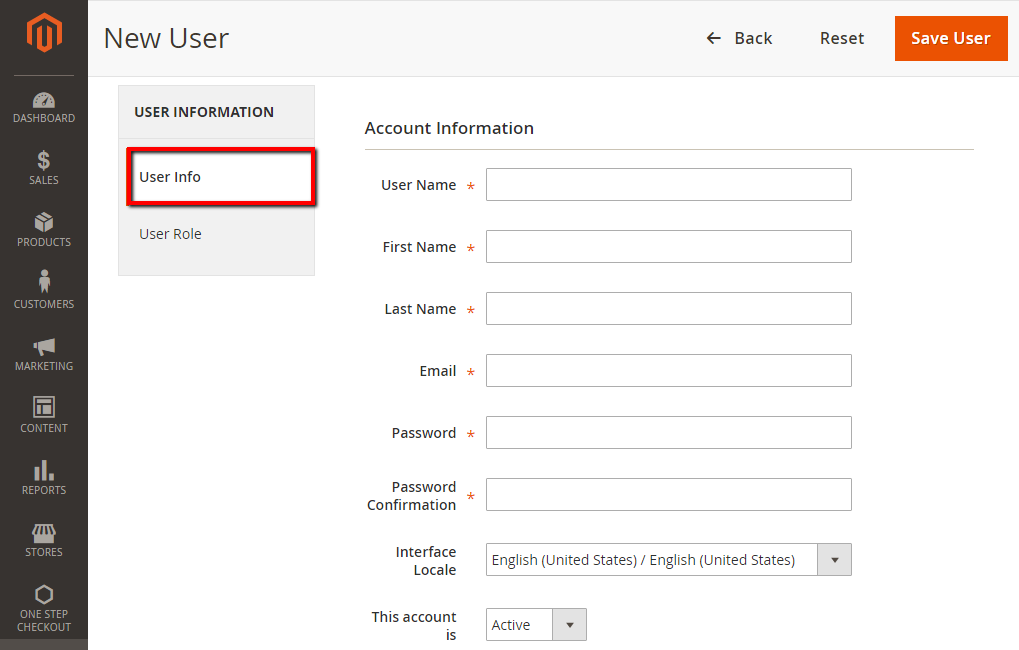Go Back from New User page

739,38
